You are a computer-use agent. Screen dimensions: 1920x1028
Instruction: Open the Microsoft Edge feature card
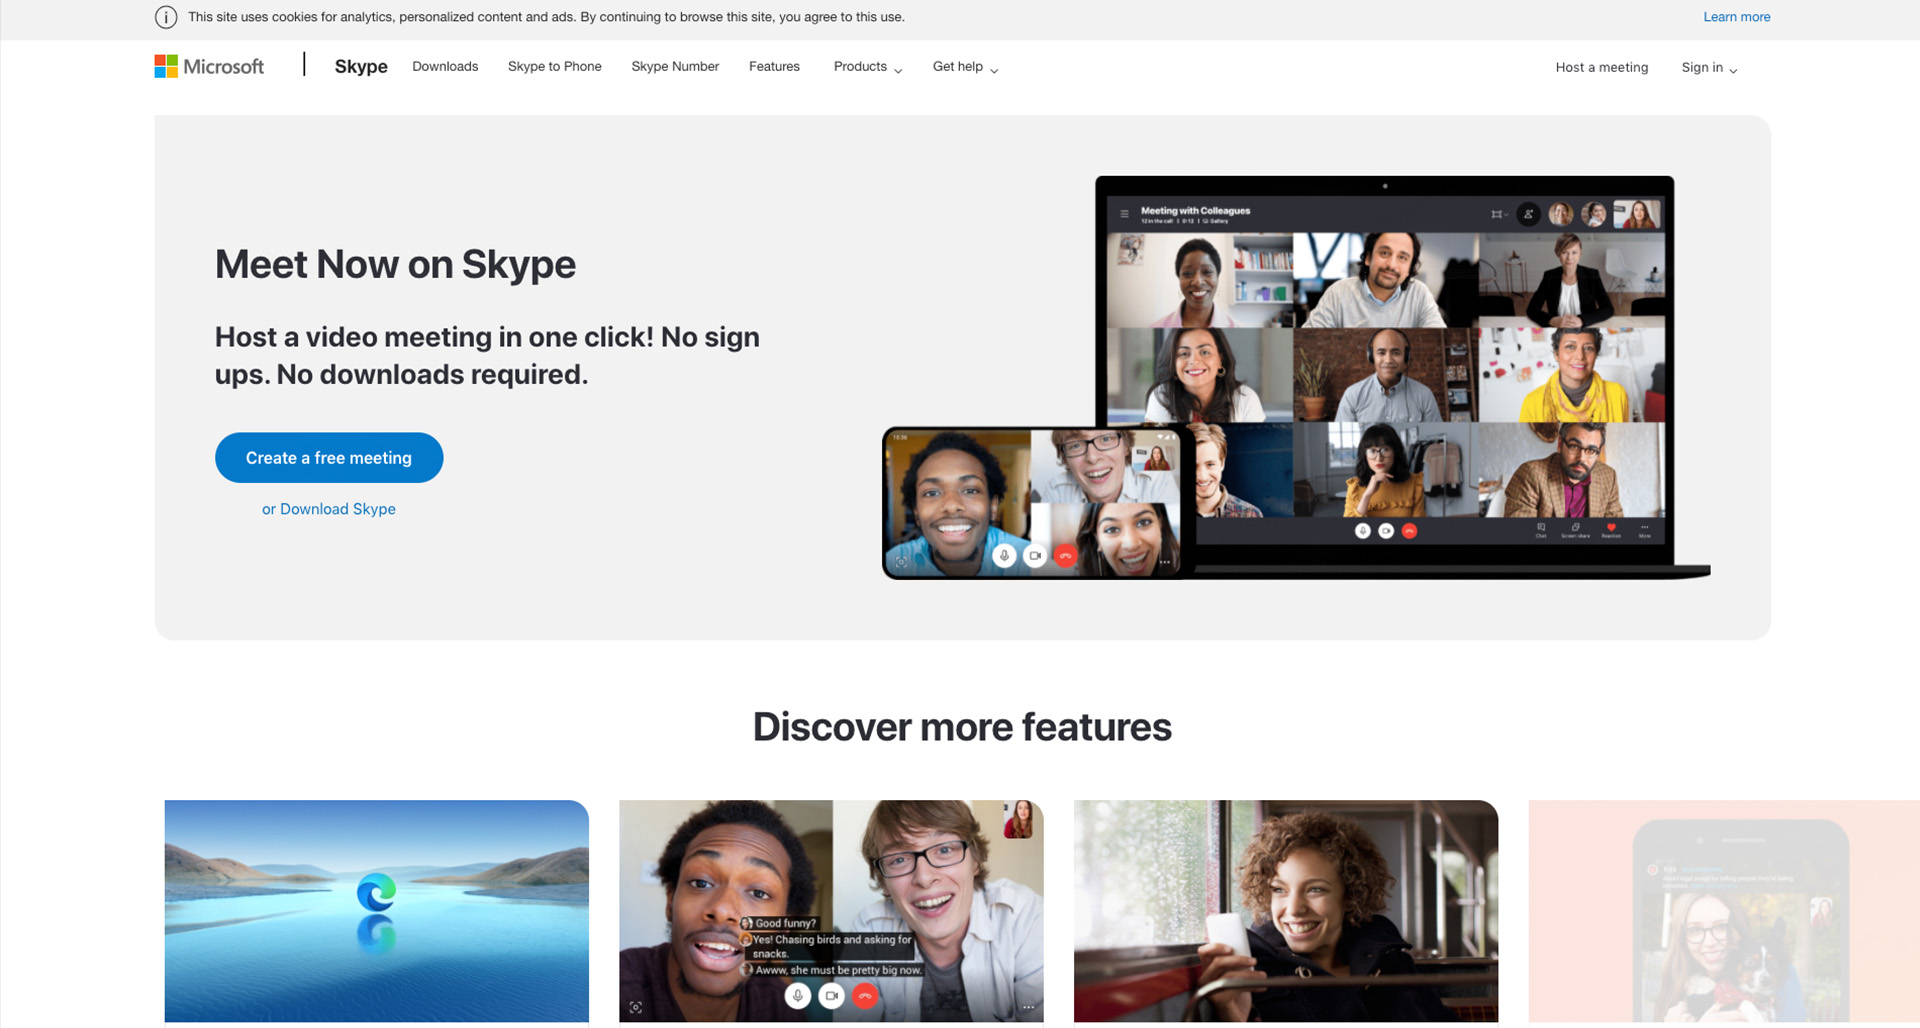click(376, 911)
